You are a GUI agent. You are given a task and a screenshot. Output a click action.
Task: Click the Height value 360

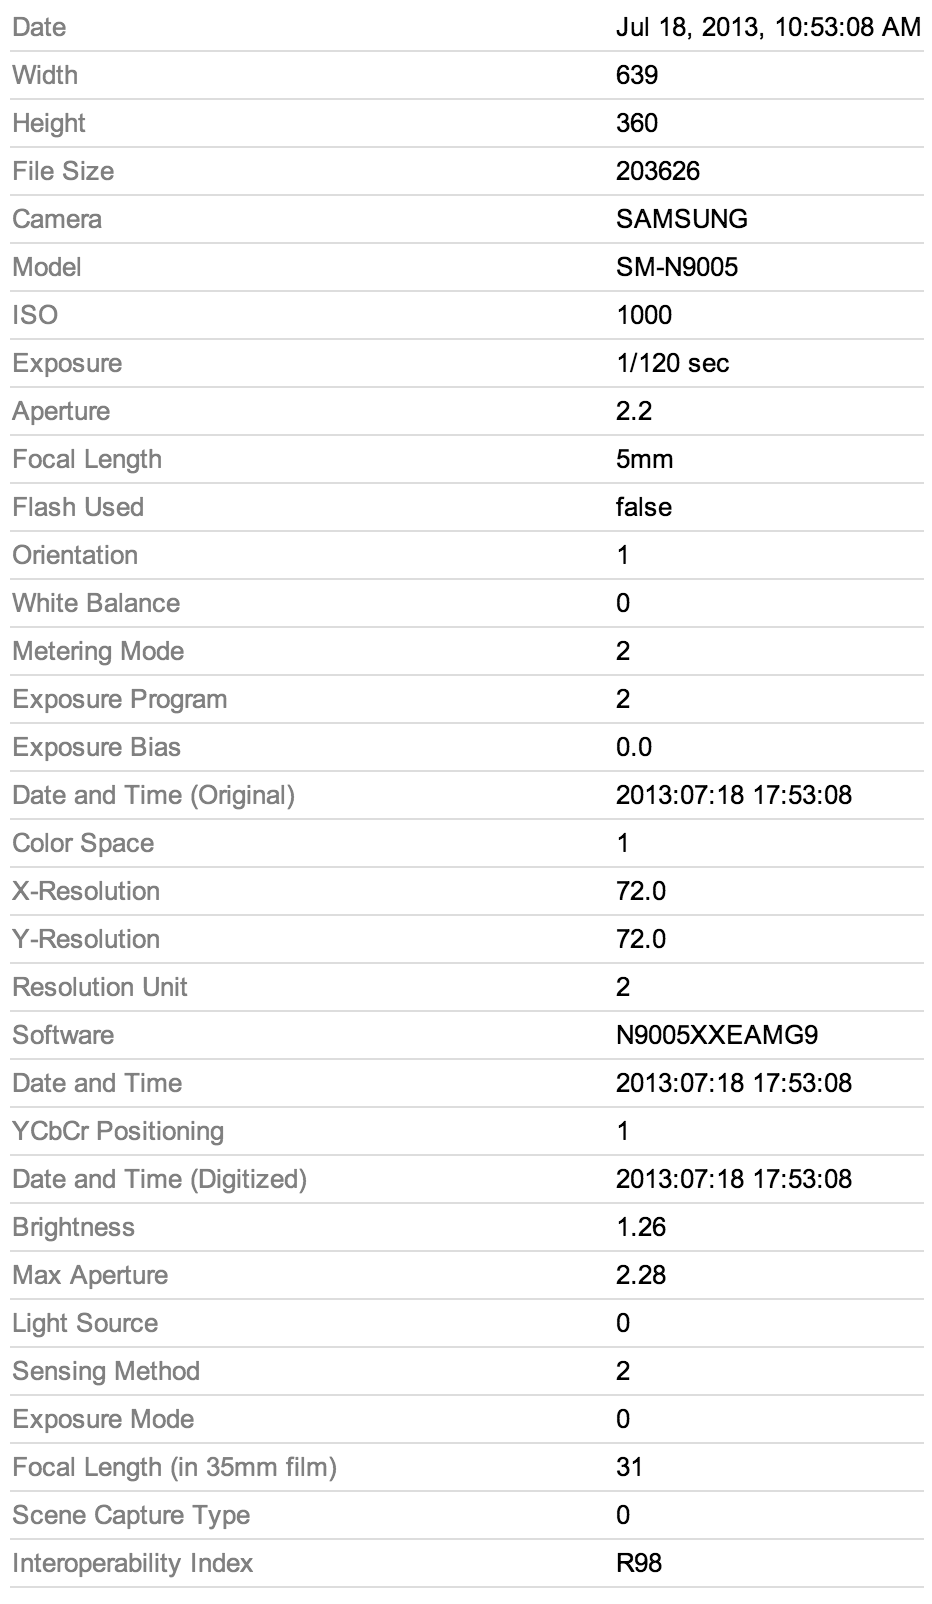coord(637,123)
